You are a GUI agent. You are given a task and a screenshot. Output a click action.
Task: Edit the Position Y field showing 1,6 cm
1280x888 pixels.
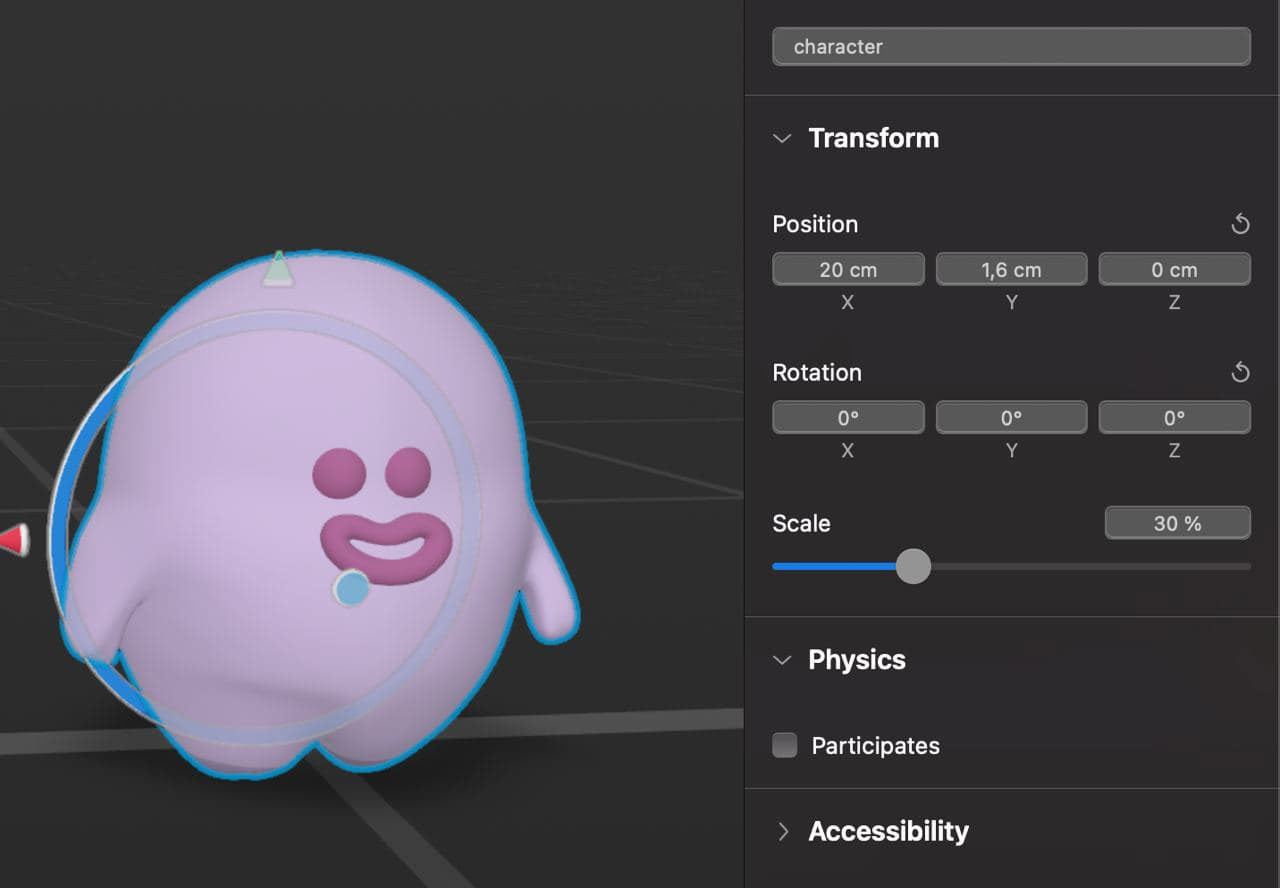click(1011, 270)
